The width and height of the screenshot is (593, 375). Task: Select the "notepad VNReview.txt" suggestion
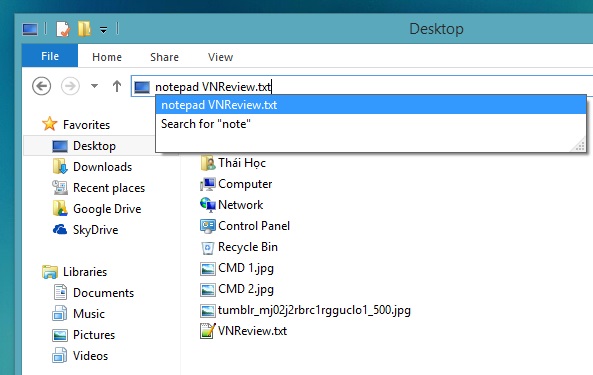pos(371,105)
